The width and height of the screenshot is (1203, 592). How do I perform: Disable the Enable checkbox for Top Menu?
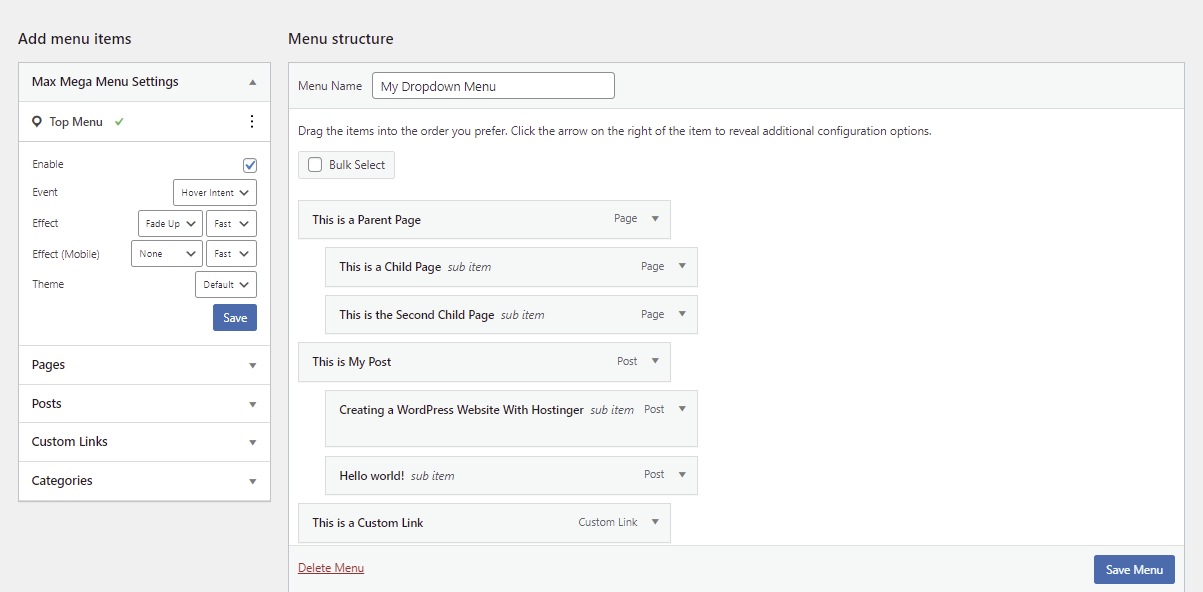click(x=250, y=165)
